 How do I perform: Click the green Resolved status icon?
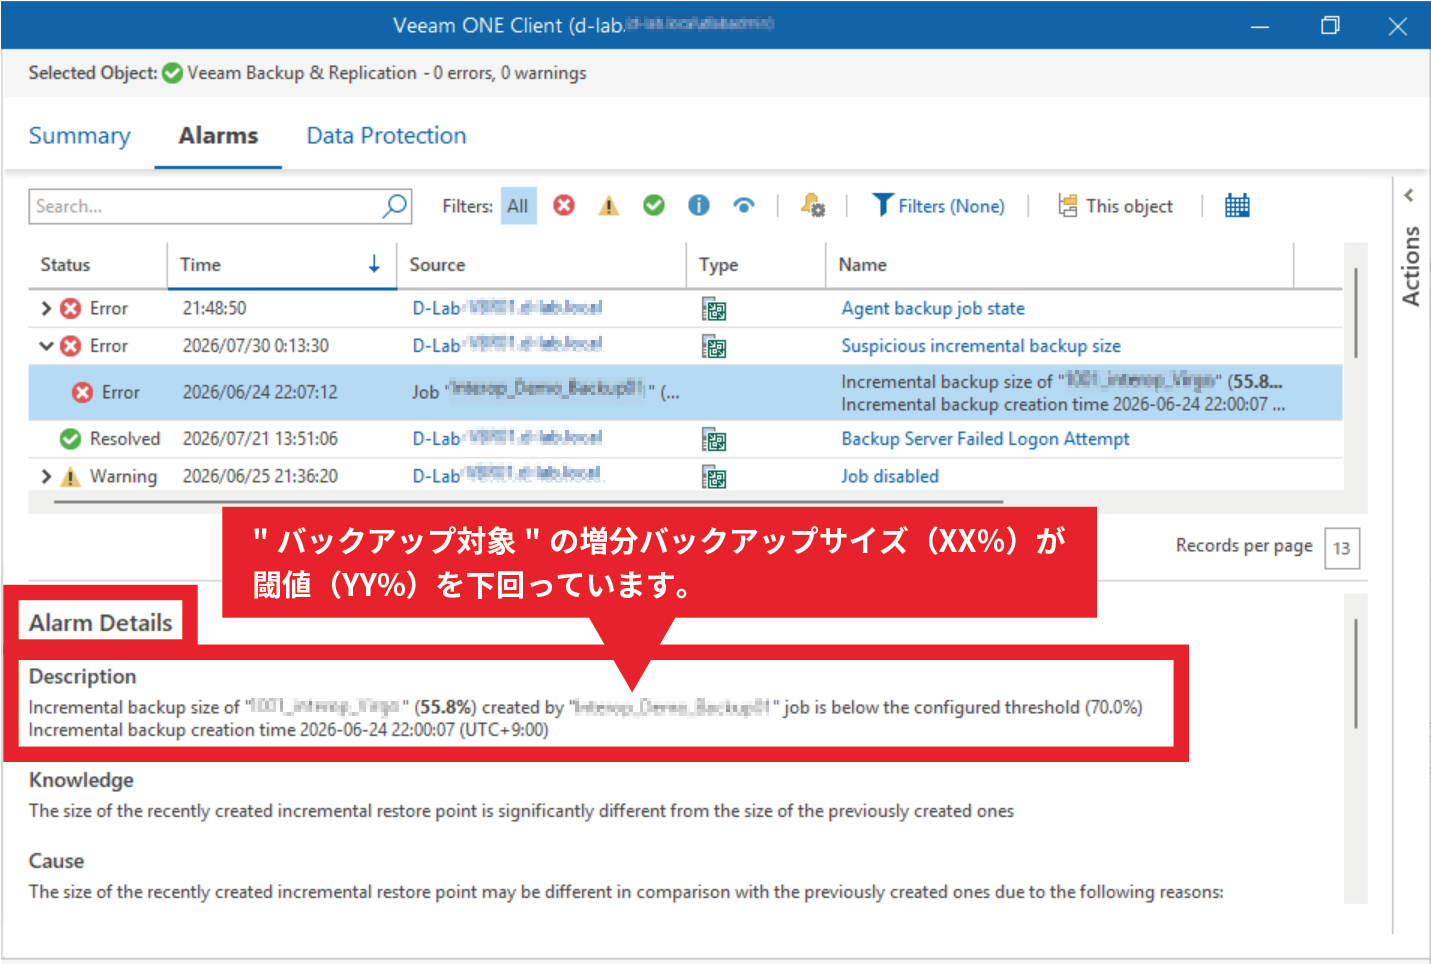[x=70, y=439]
